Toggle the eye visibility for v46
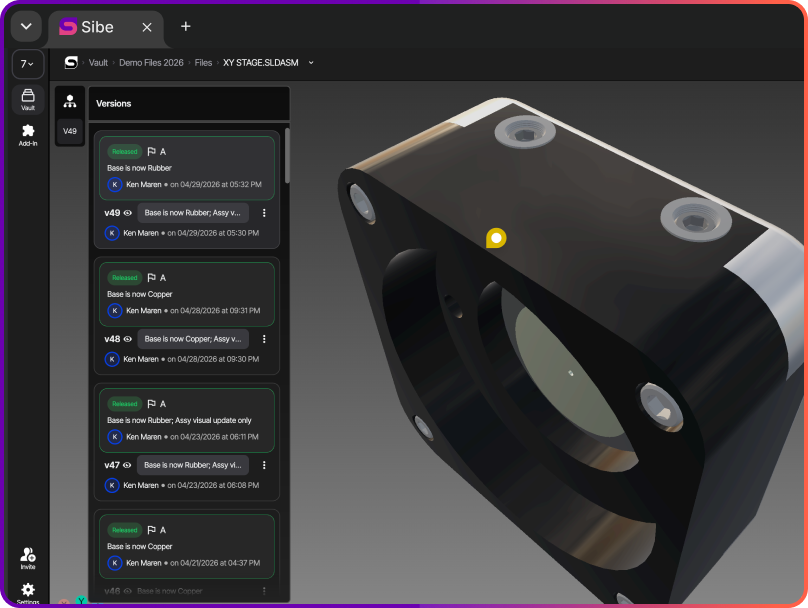808x608 pixels. tap(127, 592)
